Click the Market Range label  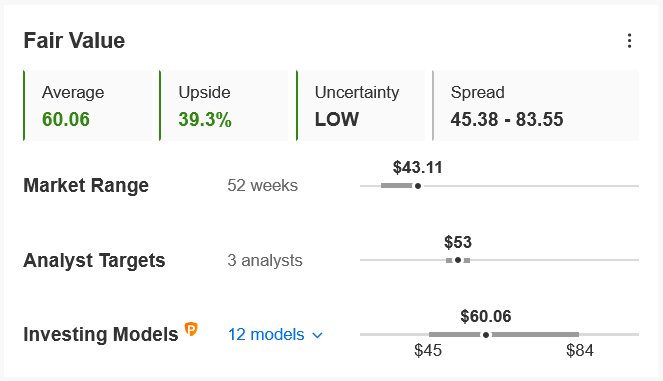(86, 185)
